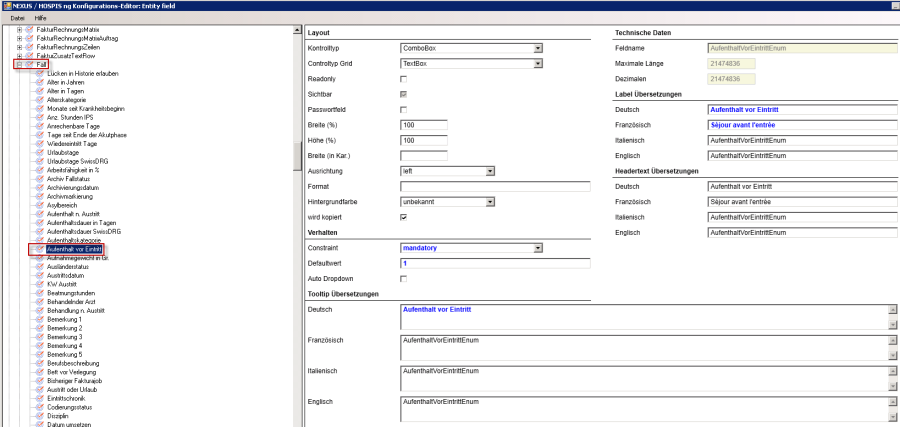Viewport: 900px width, 427px height.
Task: Click the icon beside Alter in Jahren
Action: pos(40,82)
